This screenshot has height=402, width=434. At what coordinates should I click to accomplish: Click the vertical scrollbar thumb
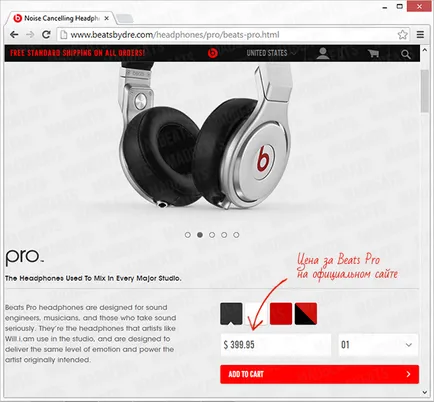pyautogui.click(x=425, y=91)
